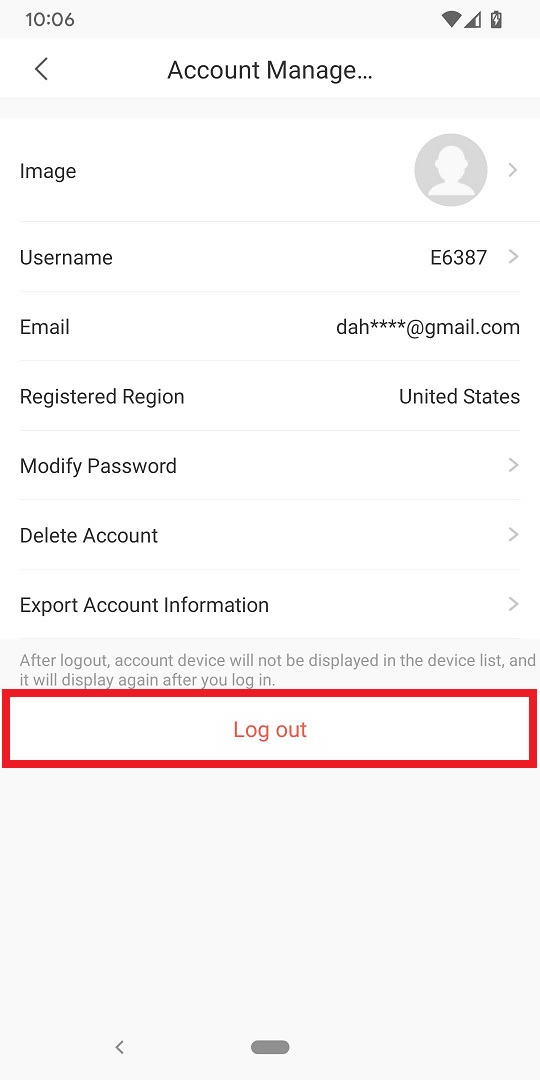Click the Modify Password chevron
The image size is (540, 1080).
(x=513, y=466)
